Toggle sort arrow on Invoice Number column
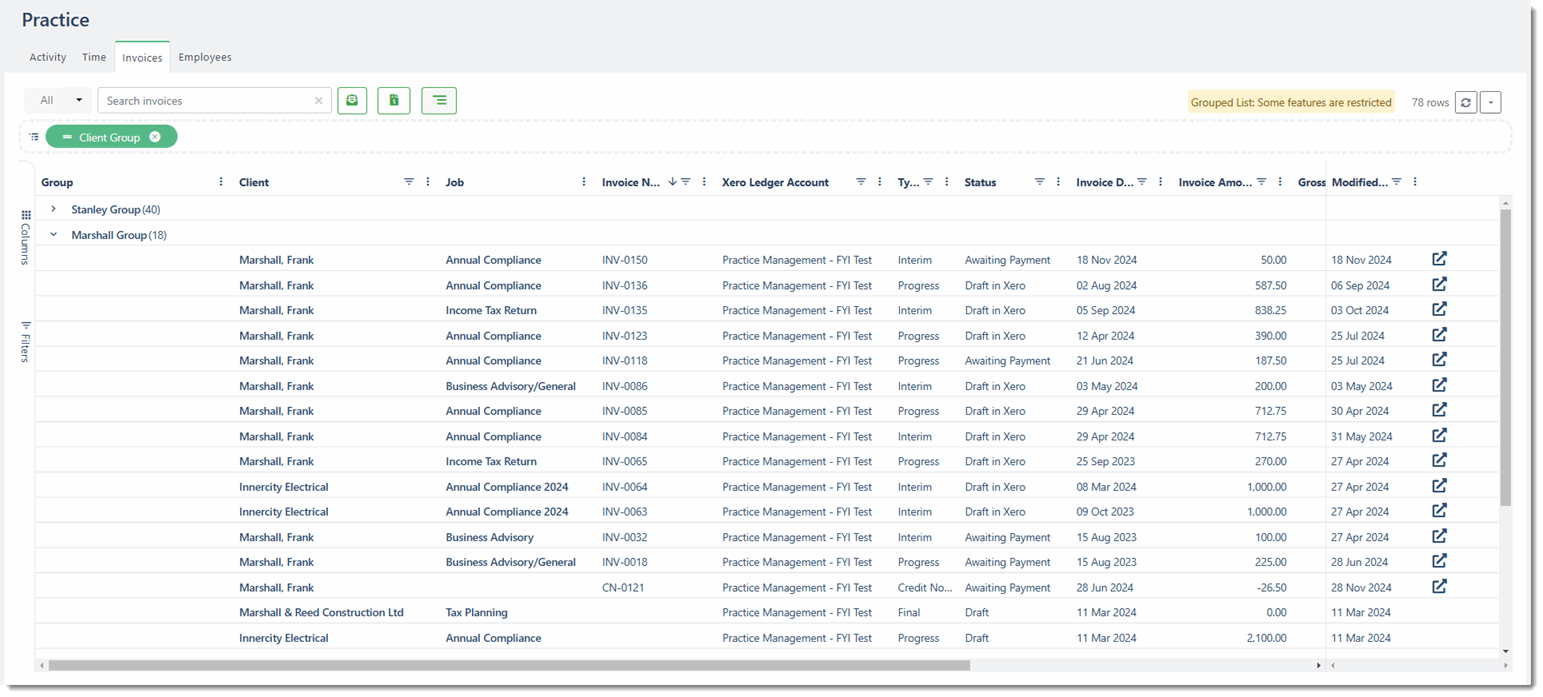1543x697 pixels. pos(672,181)
